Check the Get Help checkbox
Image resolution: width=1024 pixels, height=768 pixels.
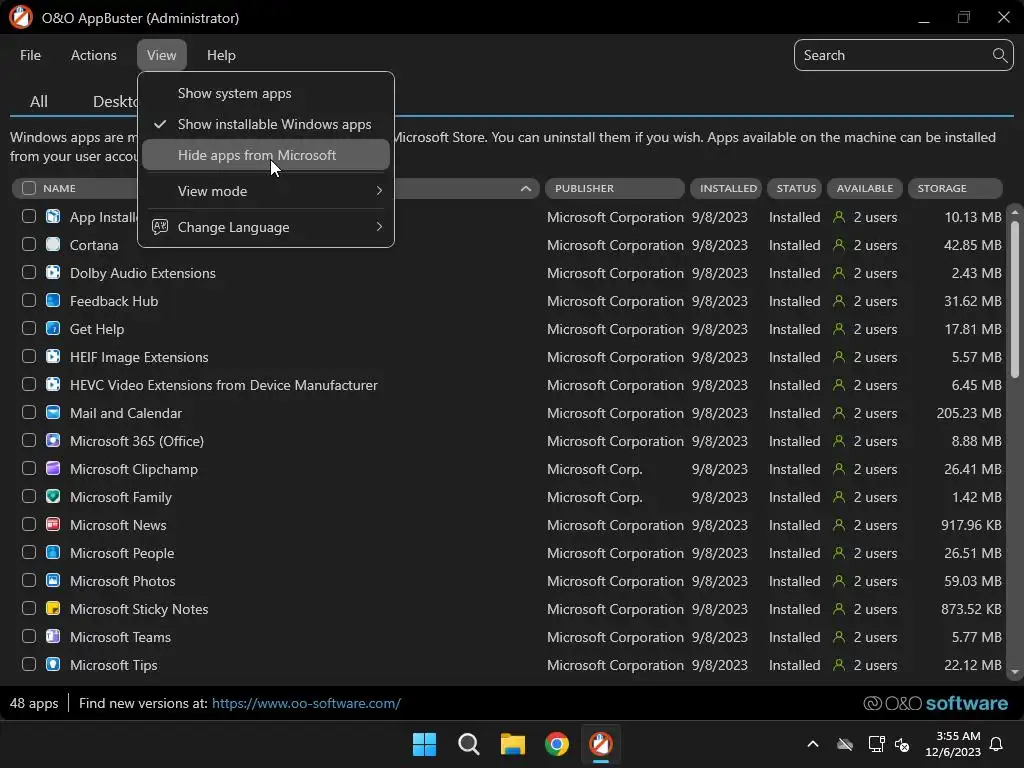click(x=29, y=328)
